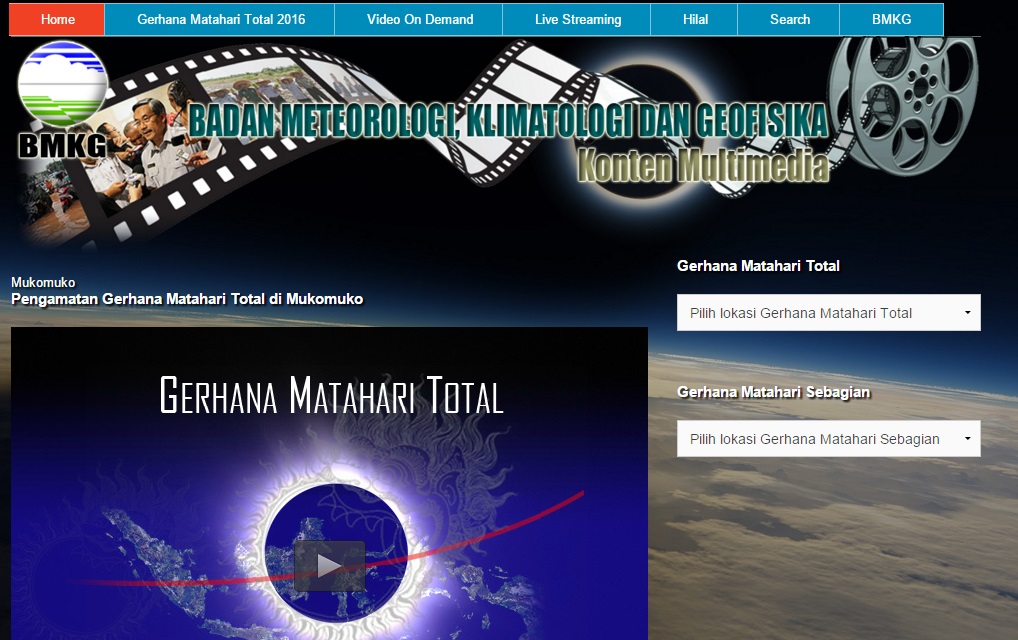Click the Konten Multimedia banner text
The height and width of the screenshot is (640, 1018).
pyautogui.click(x=703, y=165)
